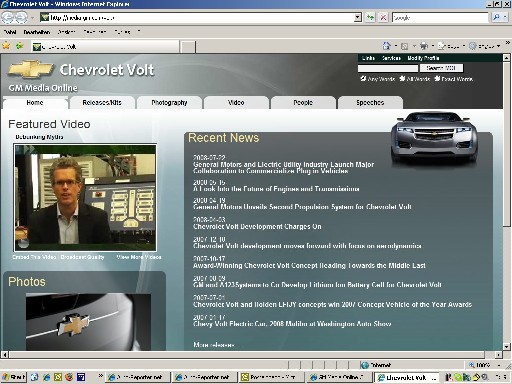Stop loading with the red X icon

pos(383,17)
